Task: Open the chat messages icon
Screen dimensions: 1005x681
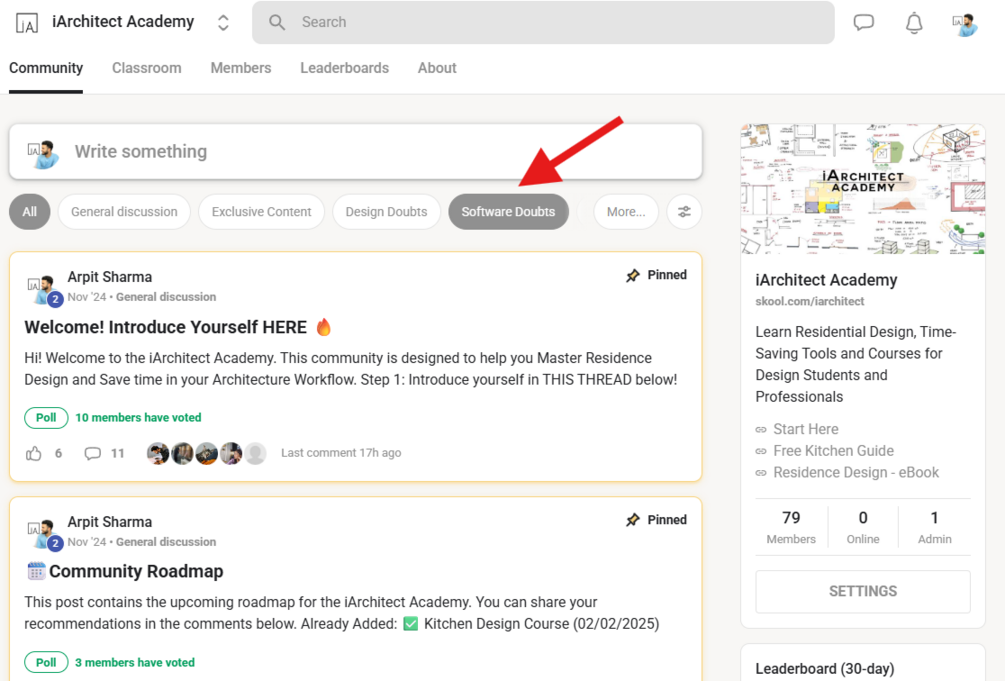Action: point(863,22)
